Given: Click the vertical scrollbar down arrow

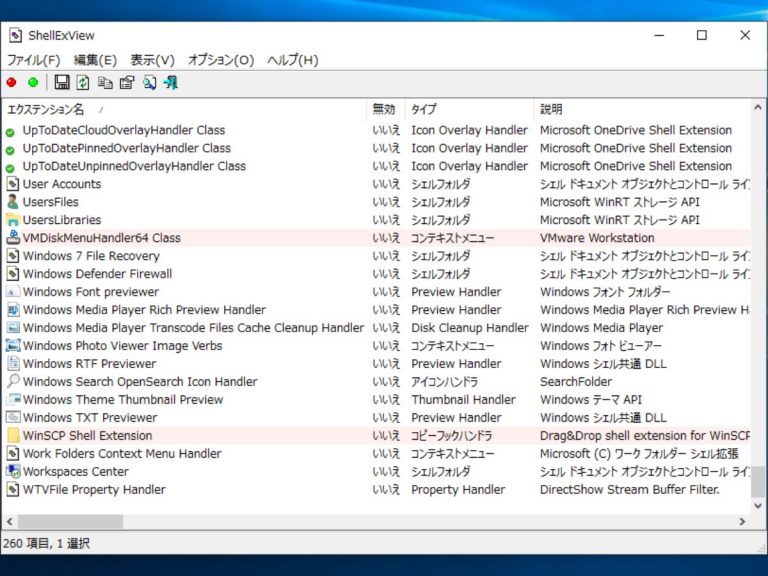Looking at the screenshot, I should (758, 505).
